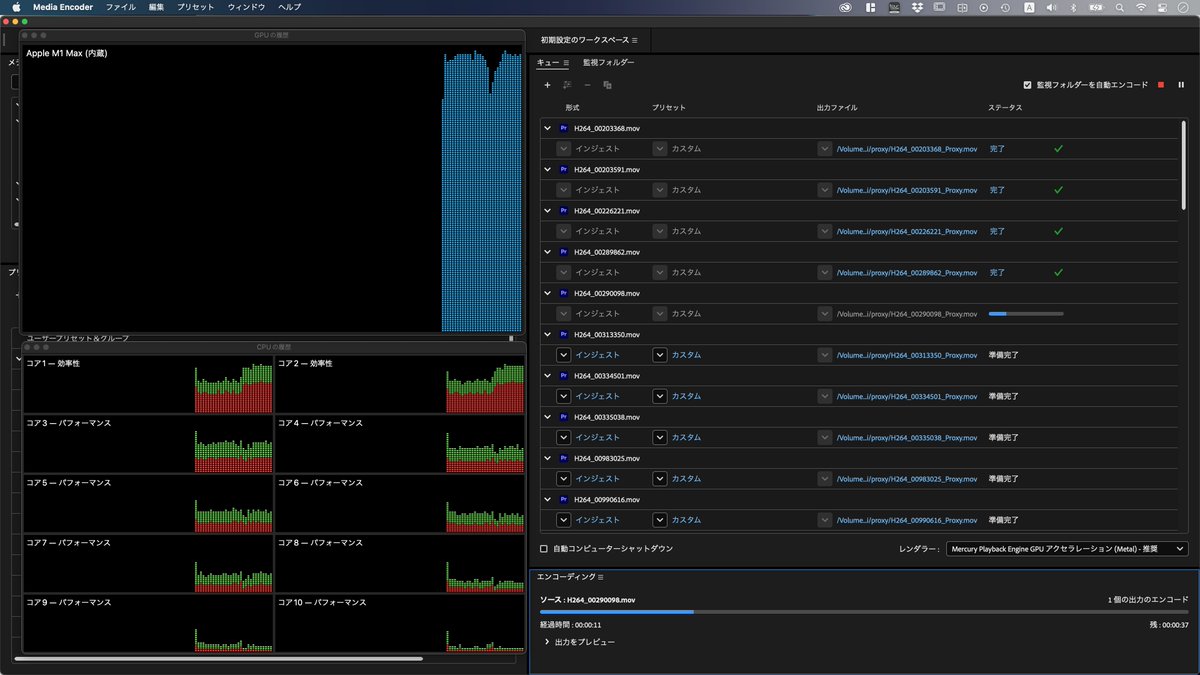
Task: Click green checkmark of H264_00203368 output
Action: coord(1058,149)
